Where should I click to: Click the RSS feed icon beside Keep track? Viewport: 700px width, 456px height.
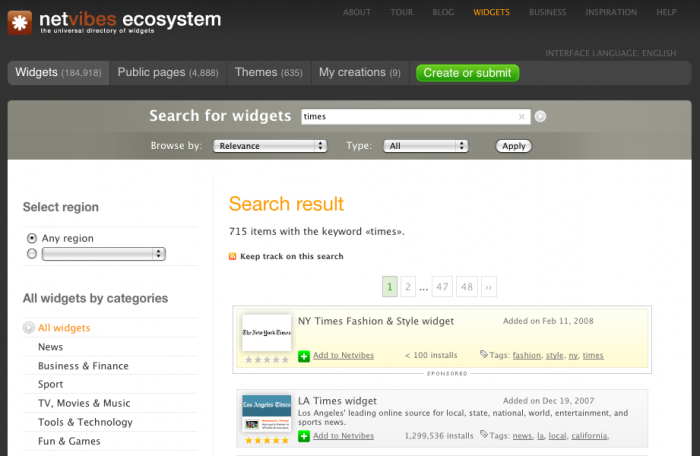click(233, 256)
